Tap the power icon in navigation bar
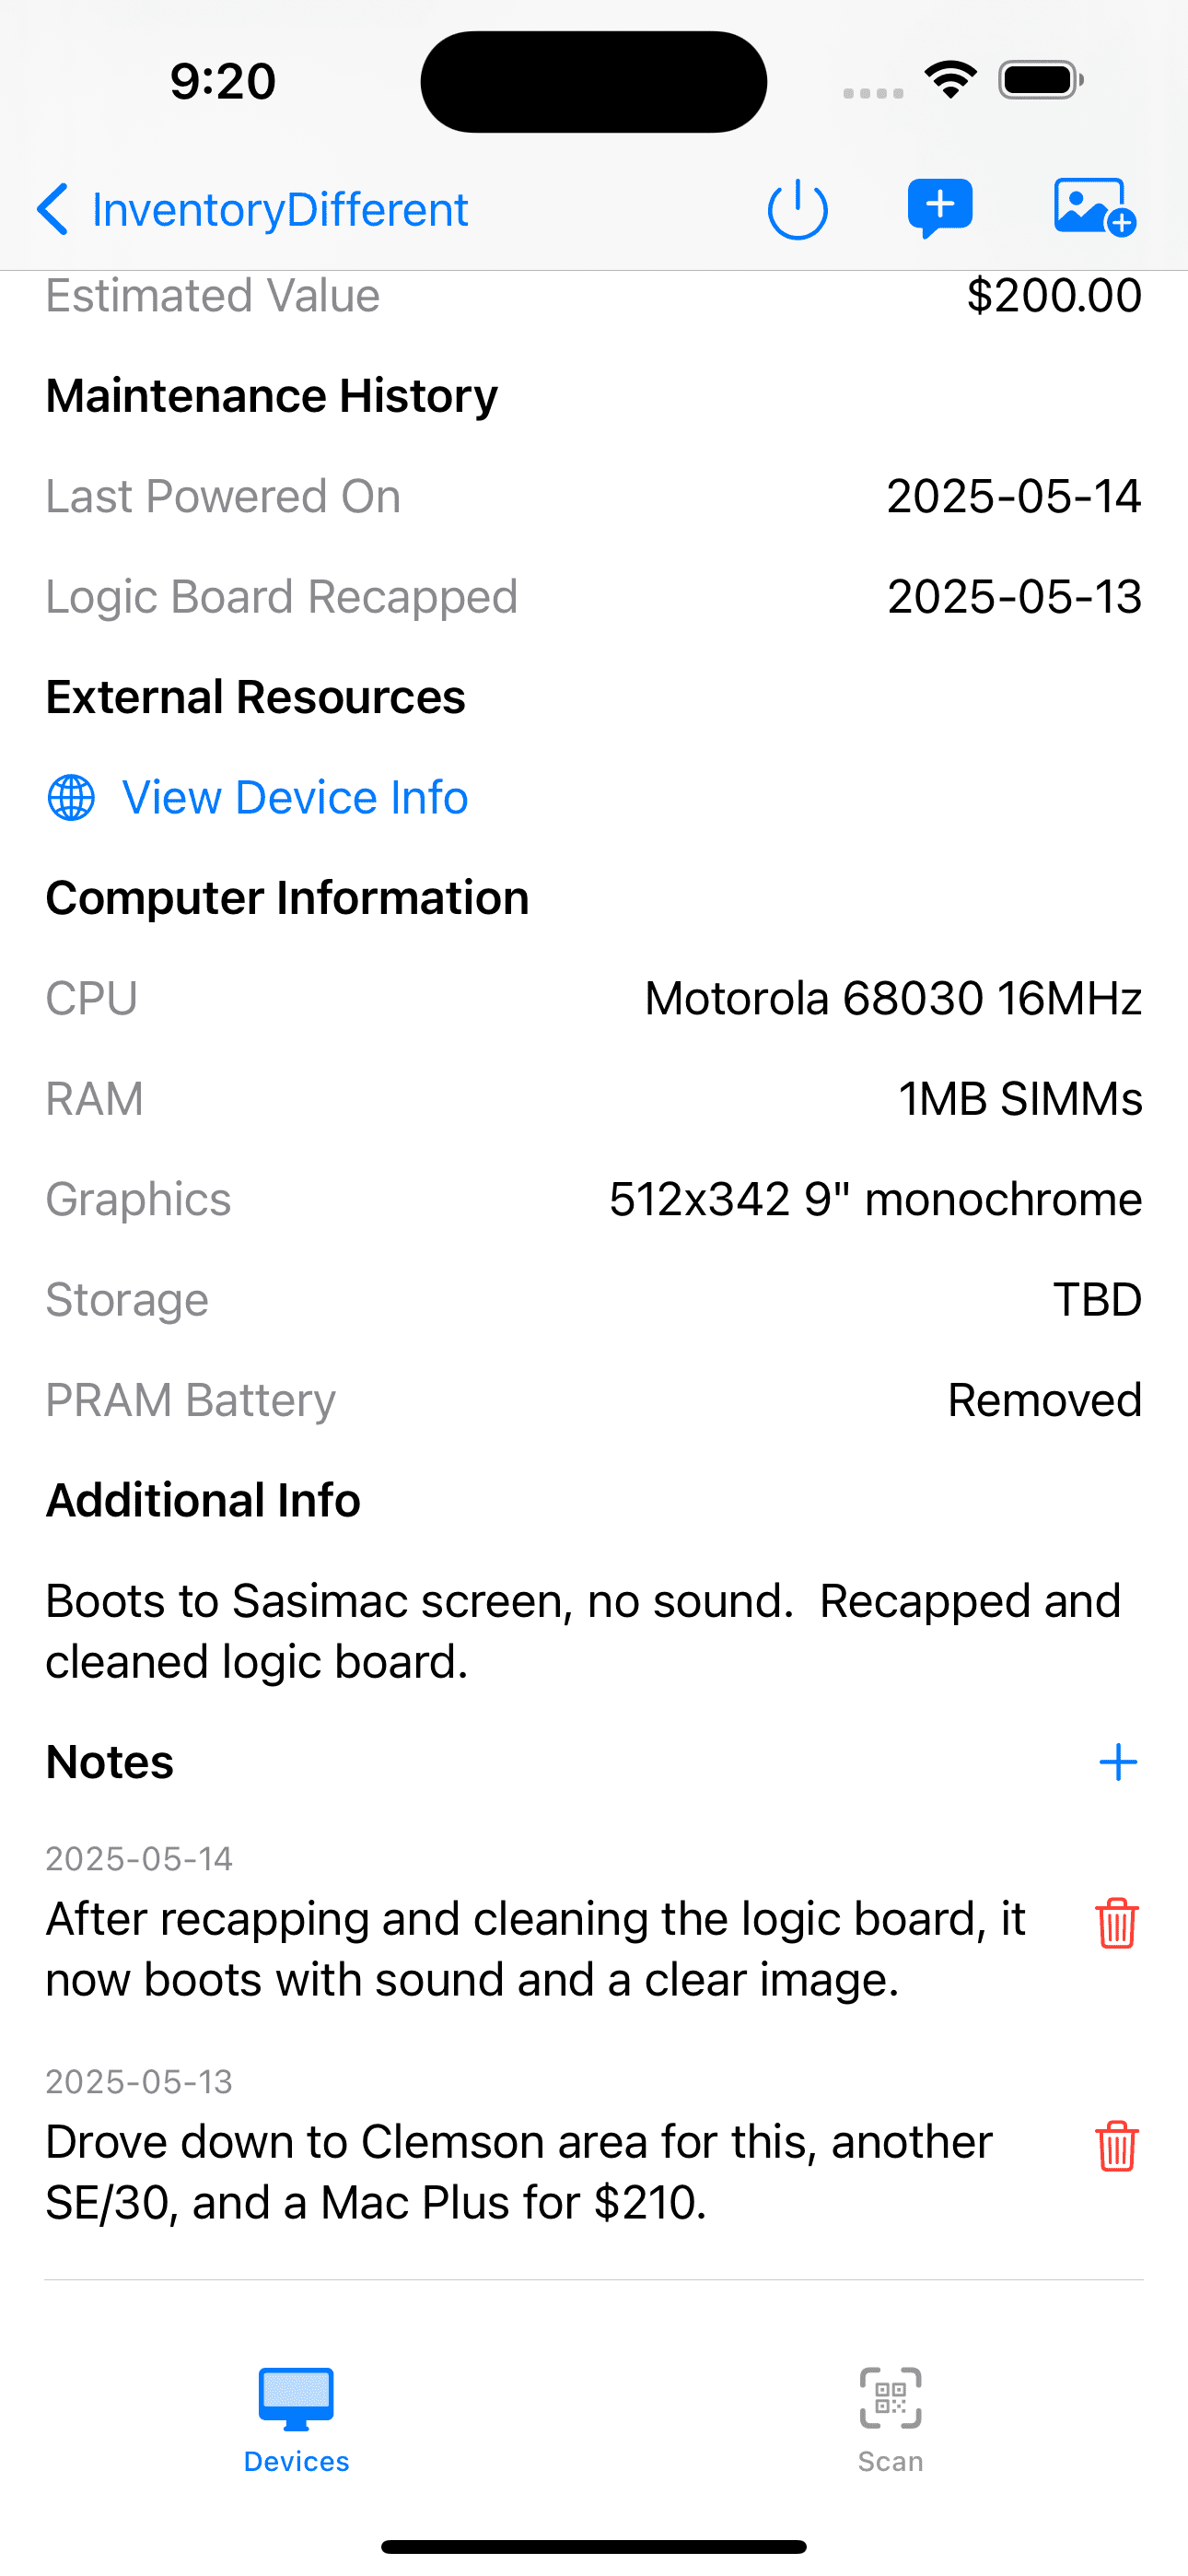Screen dimensions: 1188x2576 797,210
